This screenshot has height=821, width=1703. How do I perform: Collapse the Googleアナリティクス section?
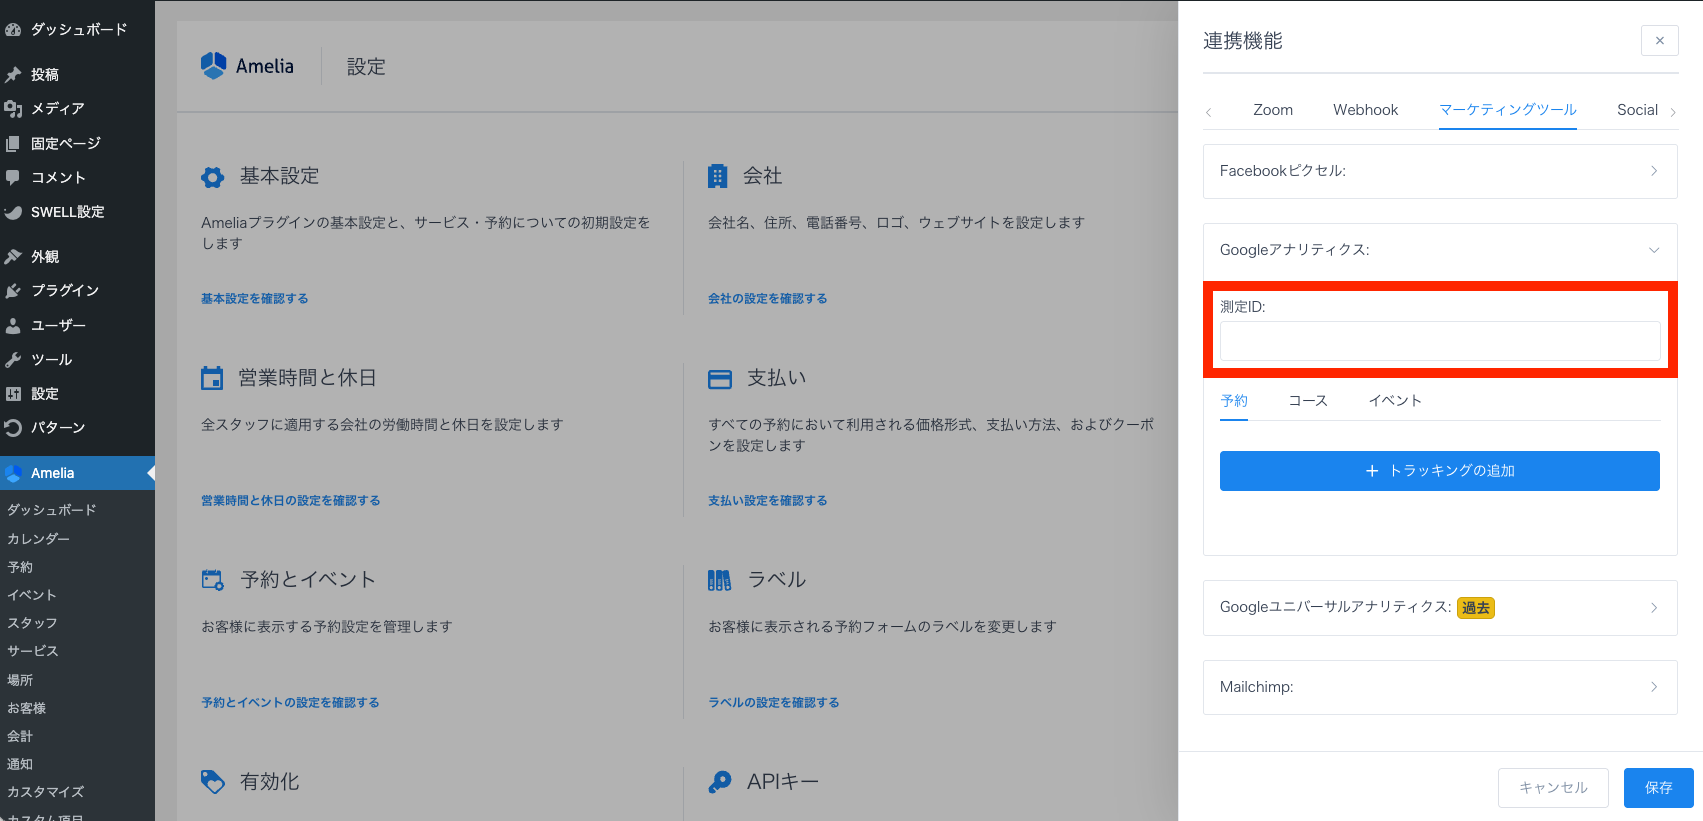coord(1439,250)
